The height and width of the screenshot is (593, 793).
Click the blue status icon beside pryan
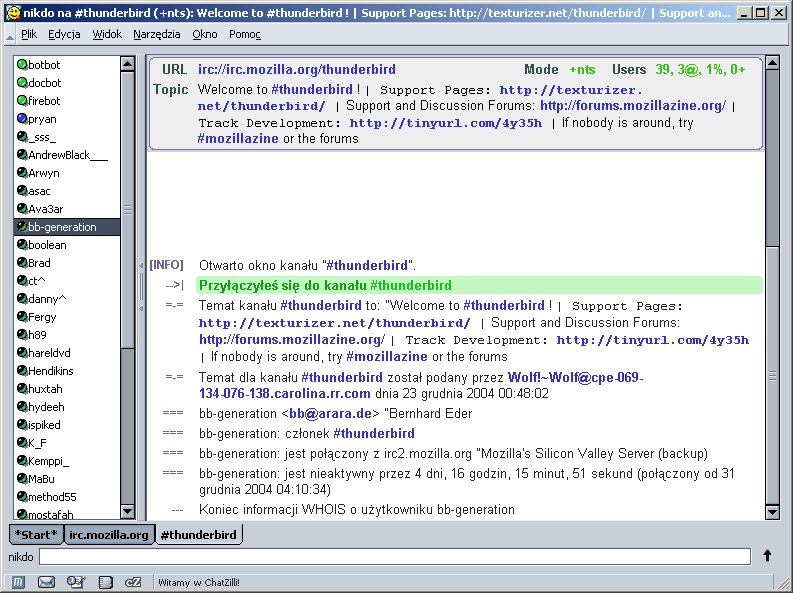[x=22, y=119]
